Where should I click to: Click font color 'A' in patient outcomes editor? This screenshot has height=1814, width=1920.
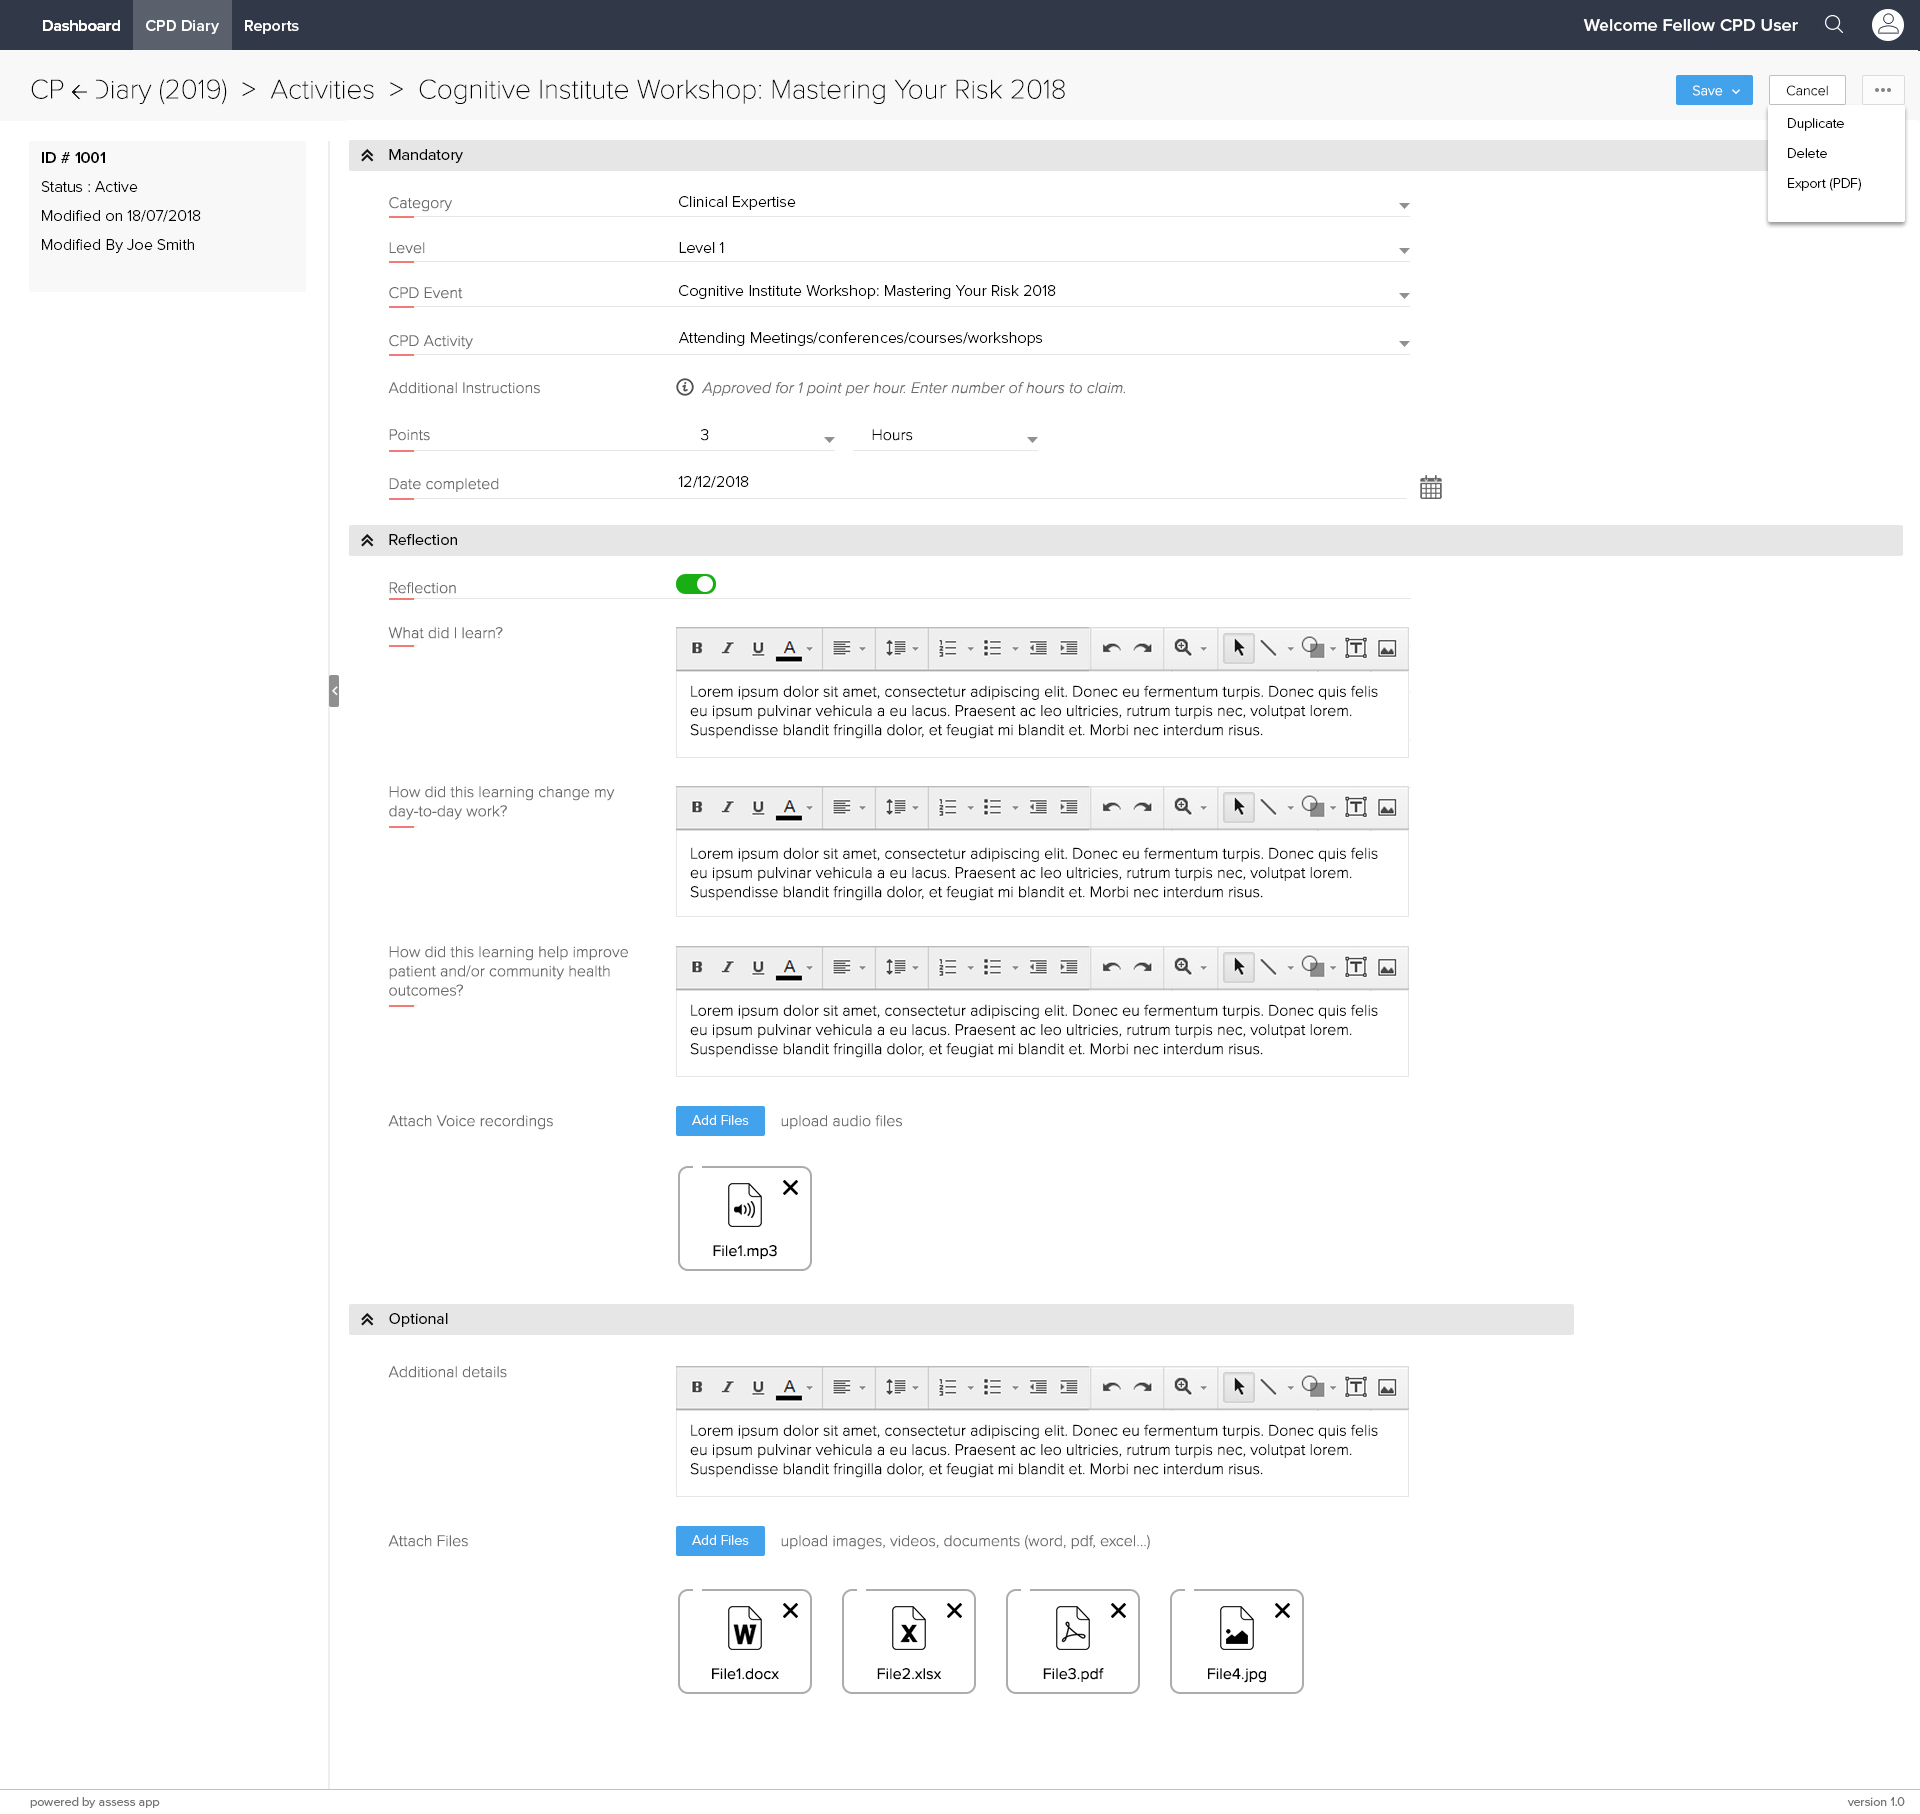point(789,967)
